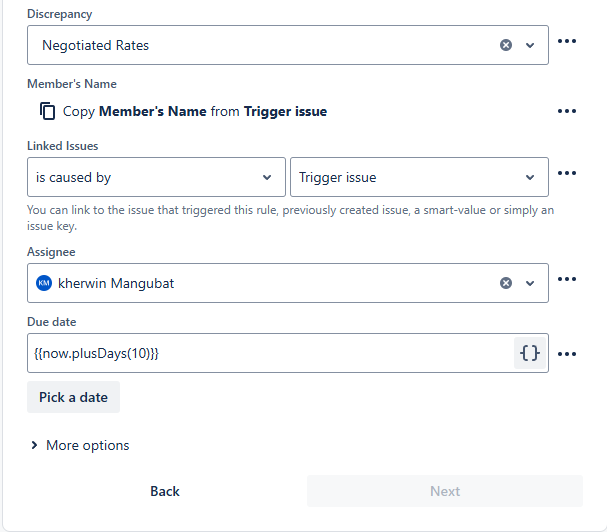
Task: Click into the Due date smart value field
Action: [x=270, y=353]
